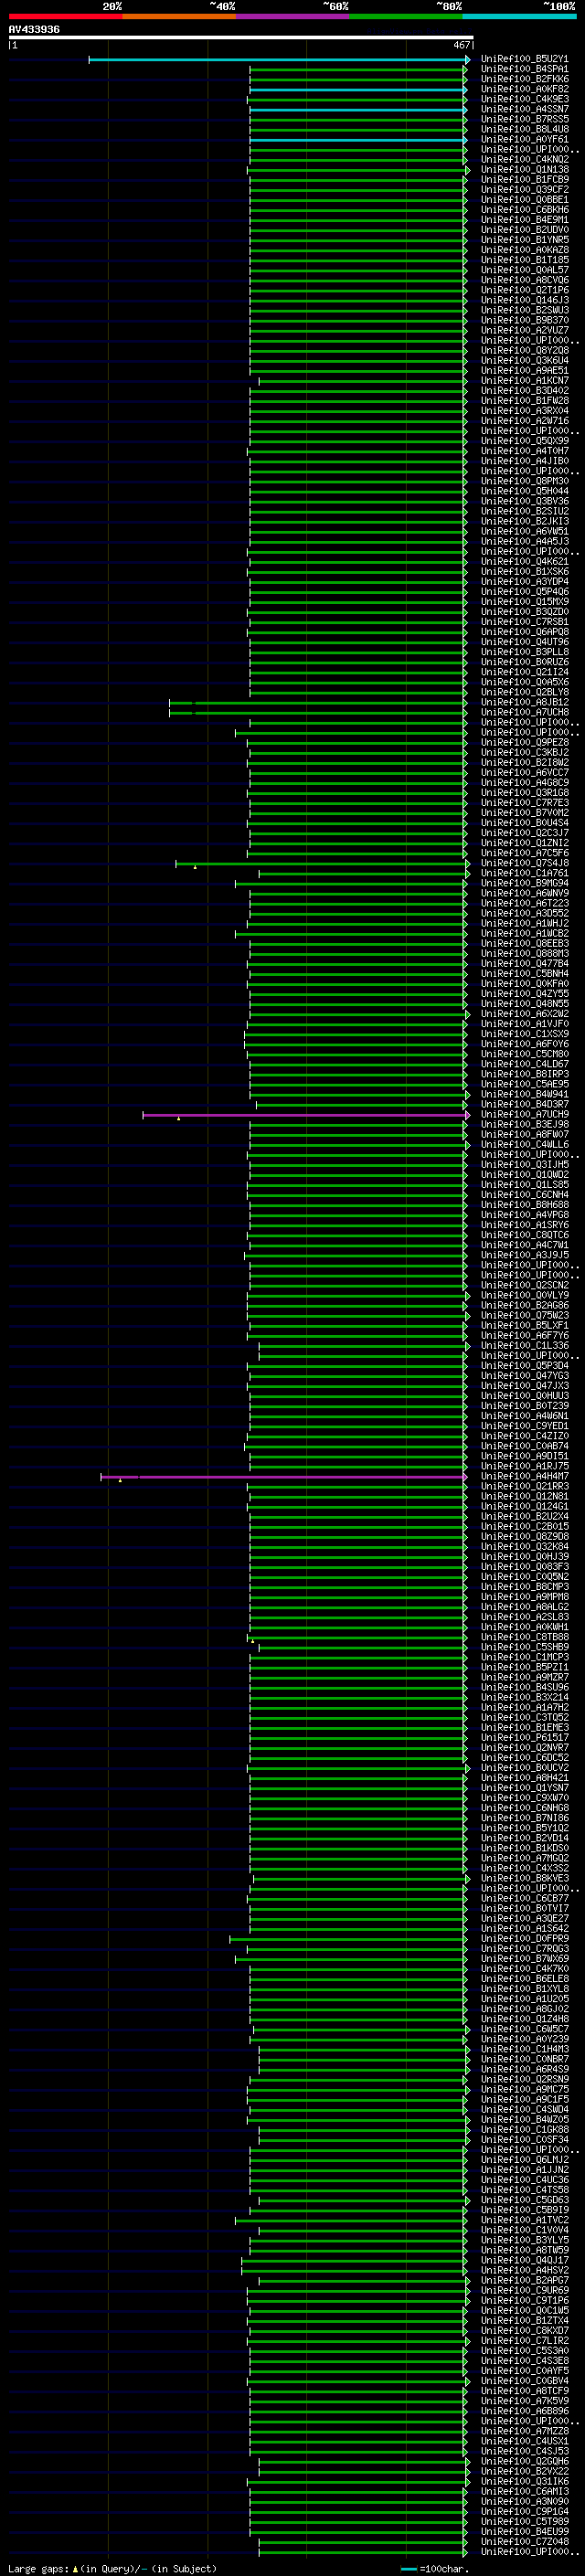Select hit label UniRef100_Q146J3
This screenshot has height=2576, width=585.
pyautogui.click(x=525, y=301)
